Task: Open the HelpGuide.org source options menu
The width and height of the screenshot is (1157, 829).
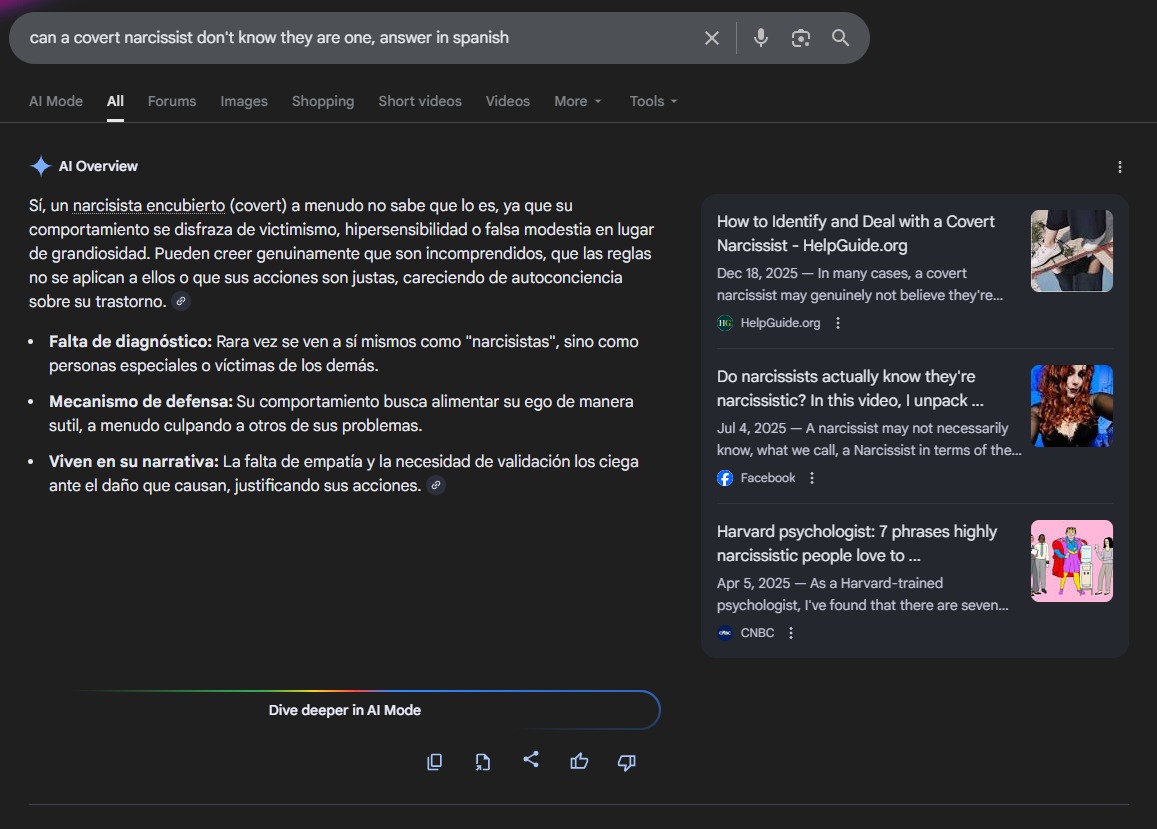Action: click(838, 323)
